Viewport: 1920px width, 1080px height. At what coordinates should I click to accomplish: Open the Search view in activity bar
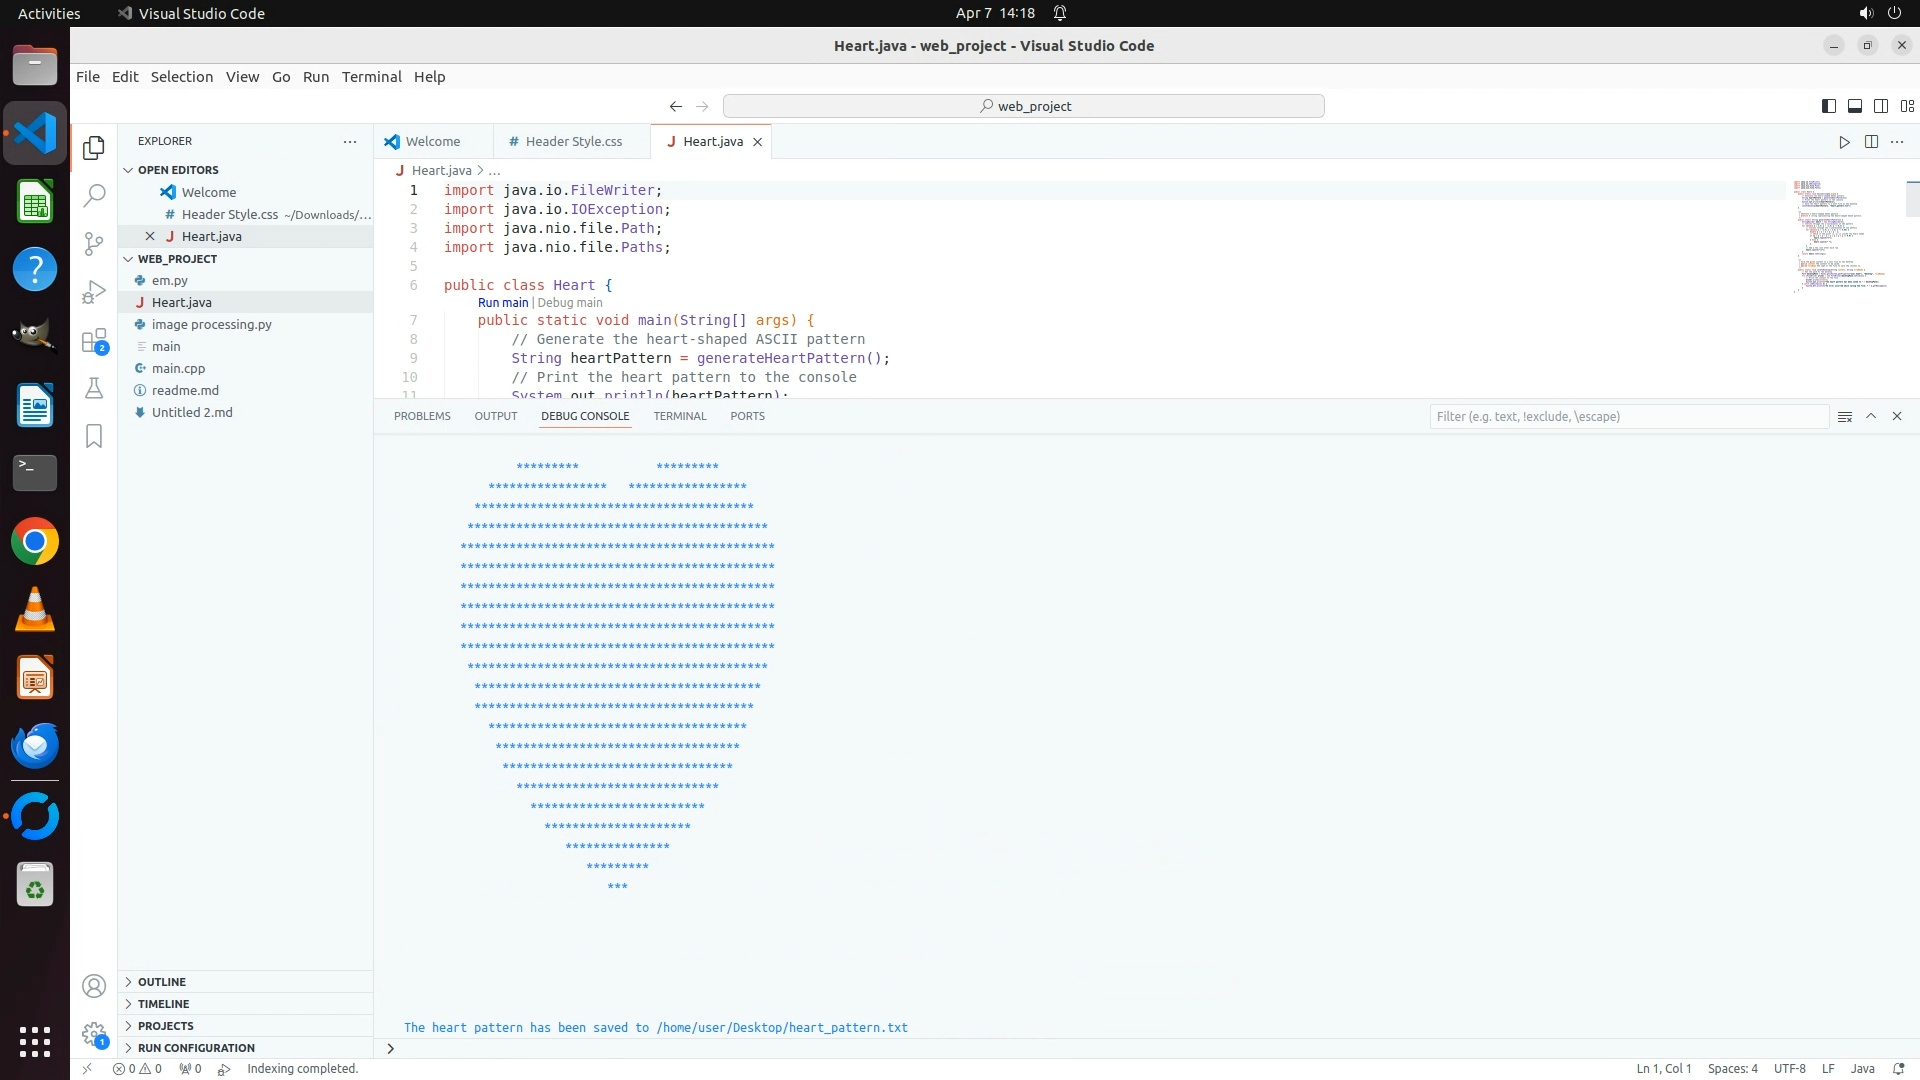pos(94,196)
